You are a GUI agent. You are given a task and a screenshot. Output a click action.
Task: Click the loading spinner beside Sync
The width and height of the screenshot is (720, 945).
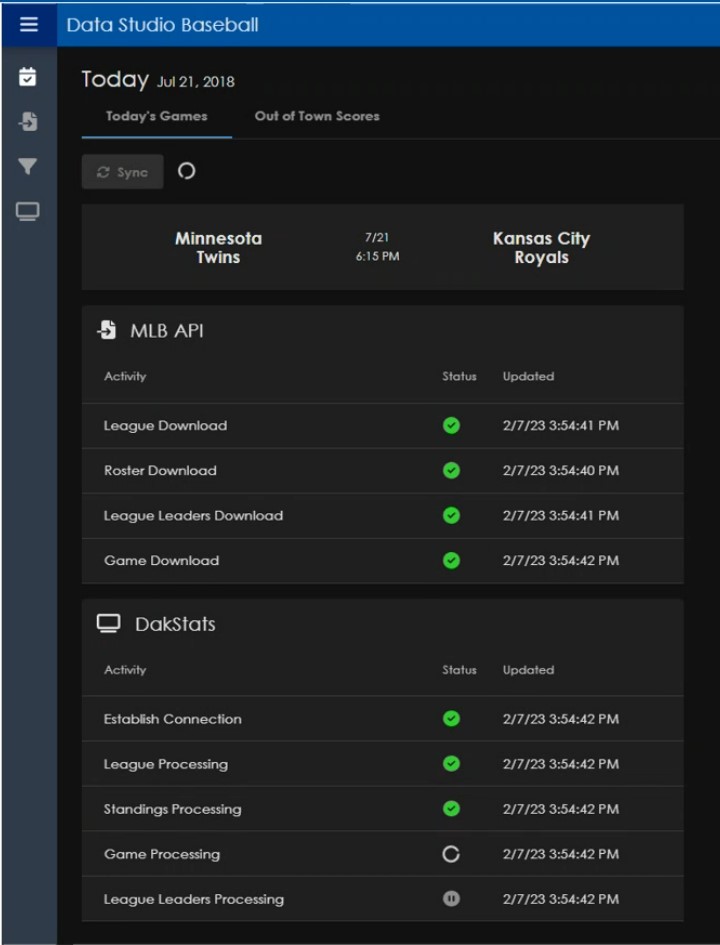186,171
